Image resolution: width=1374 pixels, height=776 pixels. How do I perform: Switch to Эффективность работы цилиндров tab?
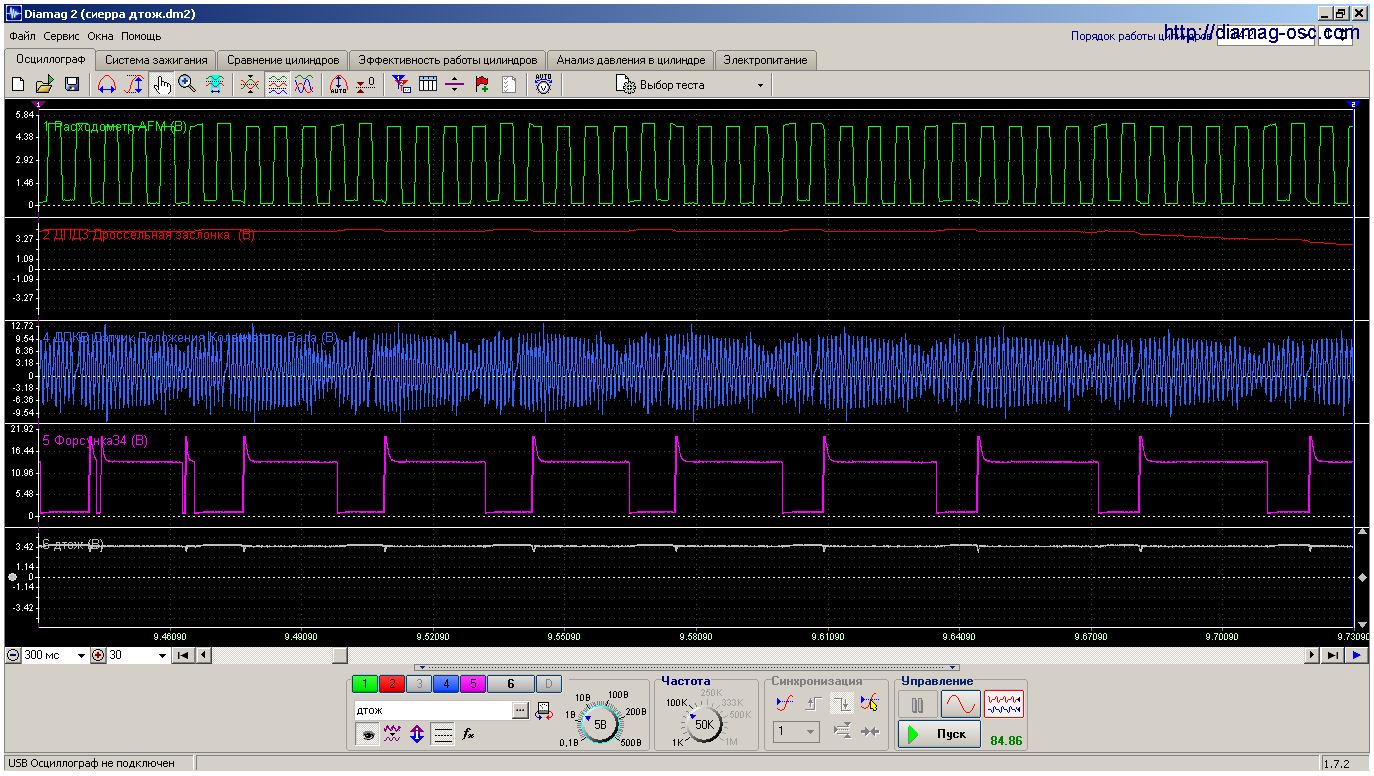(x=448, y=60)
